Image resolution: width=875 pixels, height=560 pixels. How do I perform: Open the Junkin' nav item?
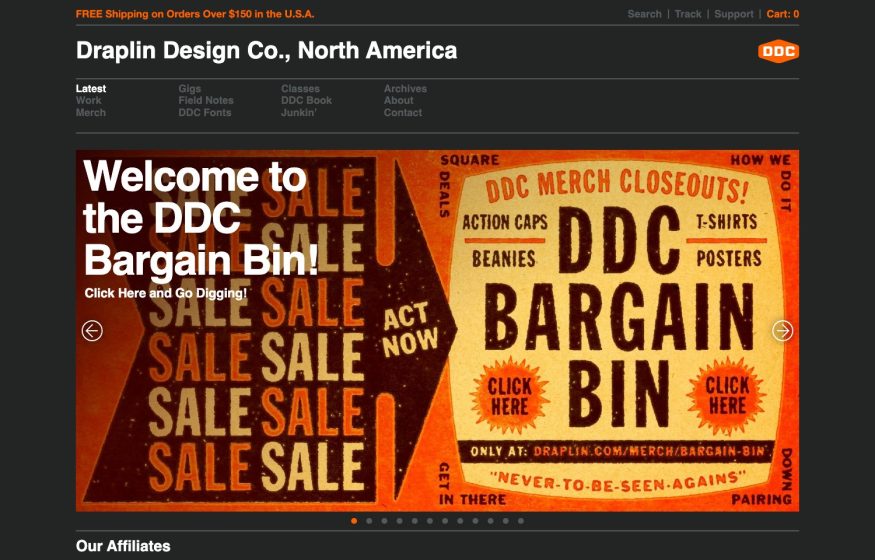point(299,112)
